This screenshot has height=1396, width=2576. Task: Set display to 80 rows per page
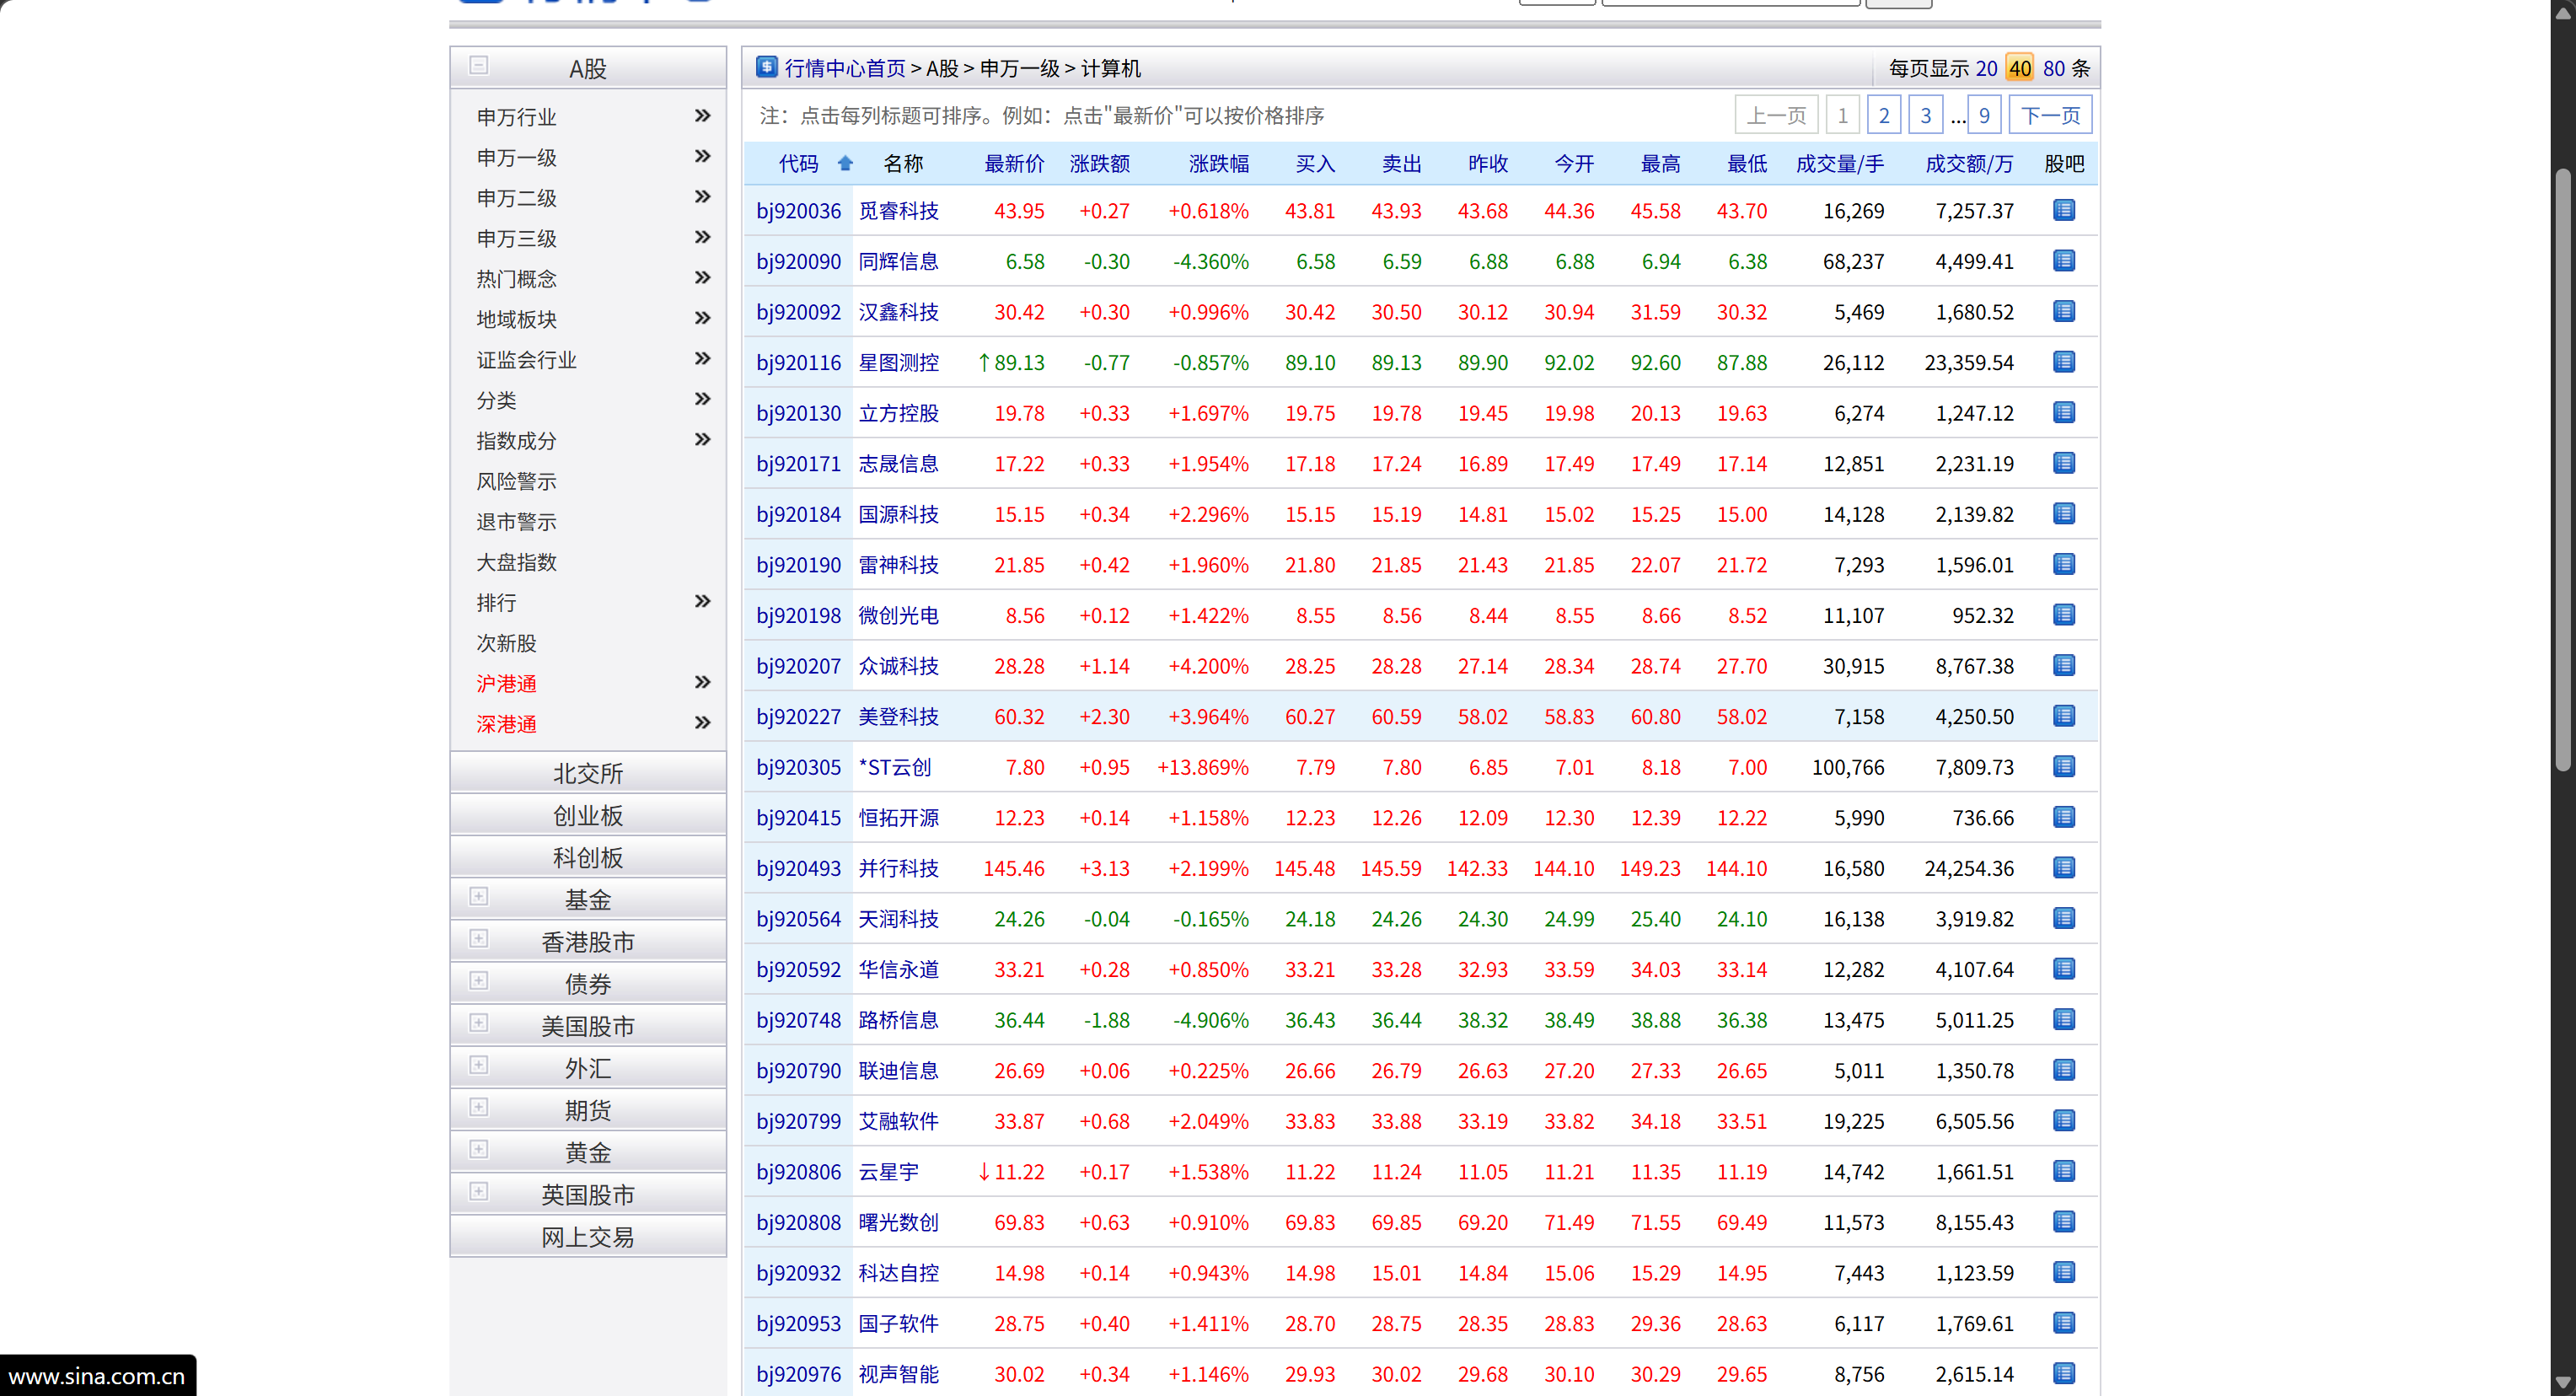(2053, 68)
